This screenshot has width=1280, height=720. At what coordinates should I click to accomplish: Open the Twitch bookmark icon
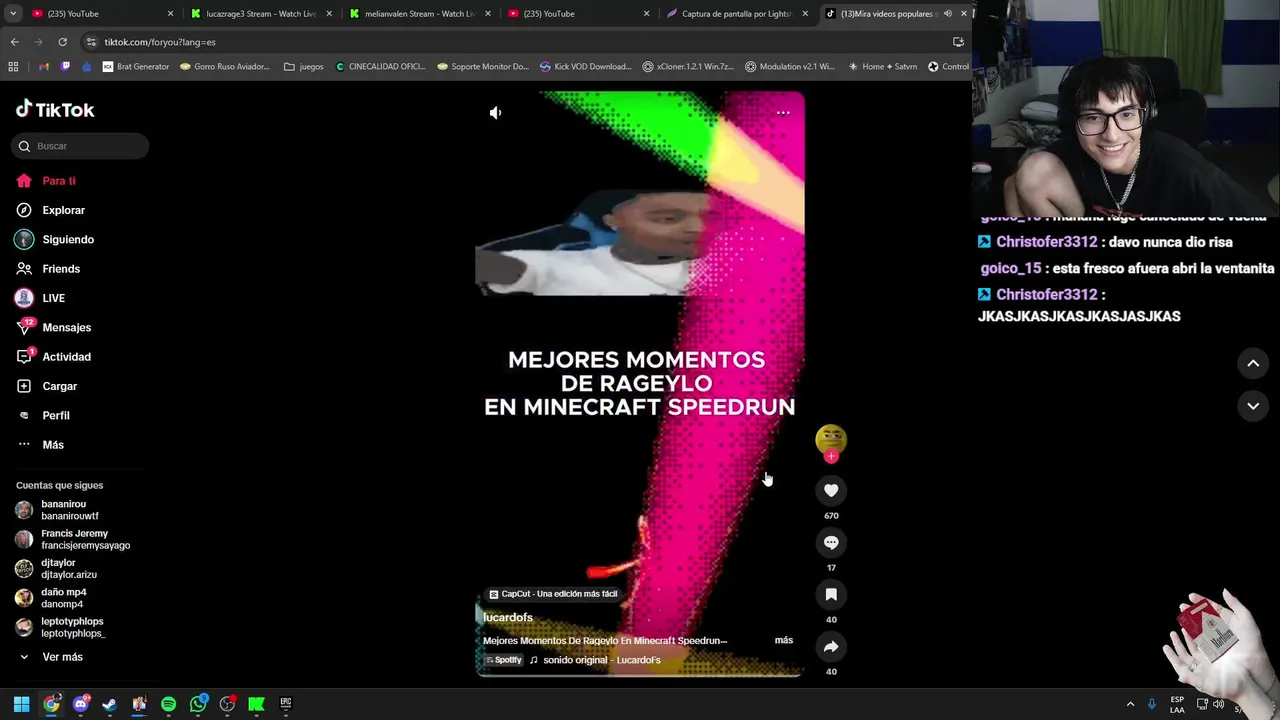pyautogui.click(x=66, y=67)
